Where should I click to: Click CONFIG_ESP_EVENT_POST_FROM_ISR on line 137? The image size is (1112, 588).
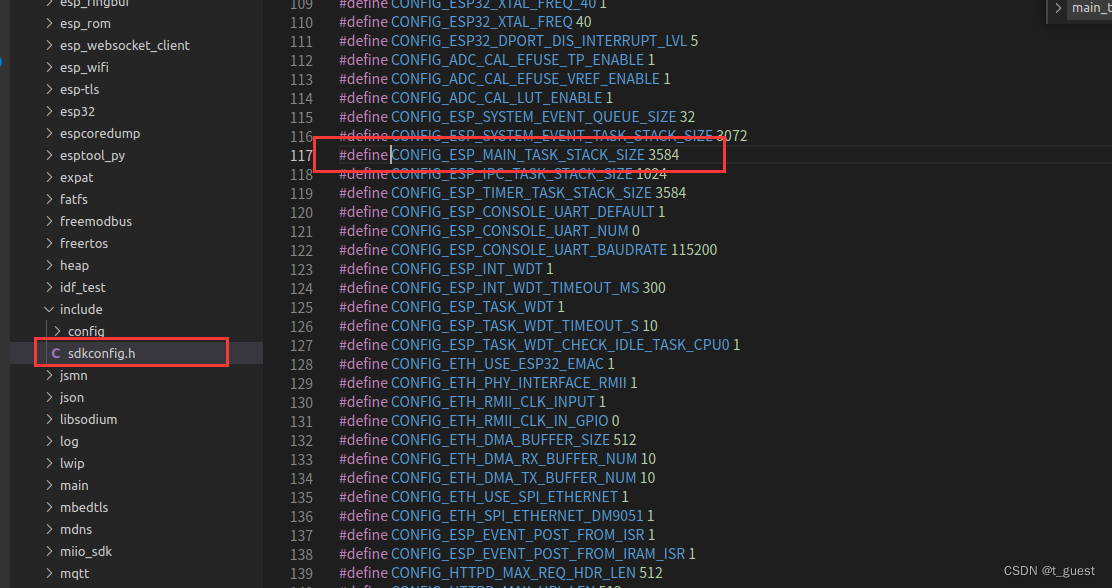518,535
